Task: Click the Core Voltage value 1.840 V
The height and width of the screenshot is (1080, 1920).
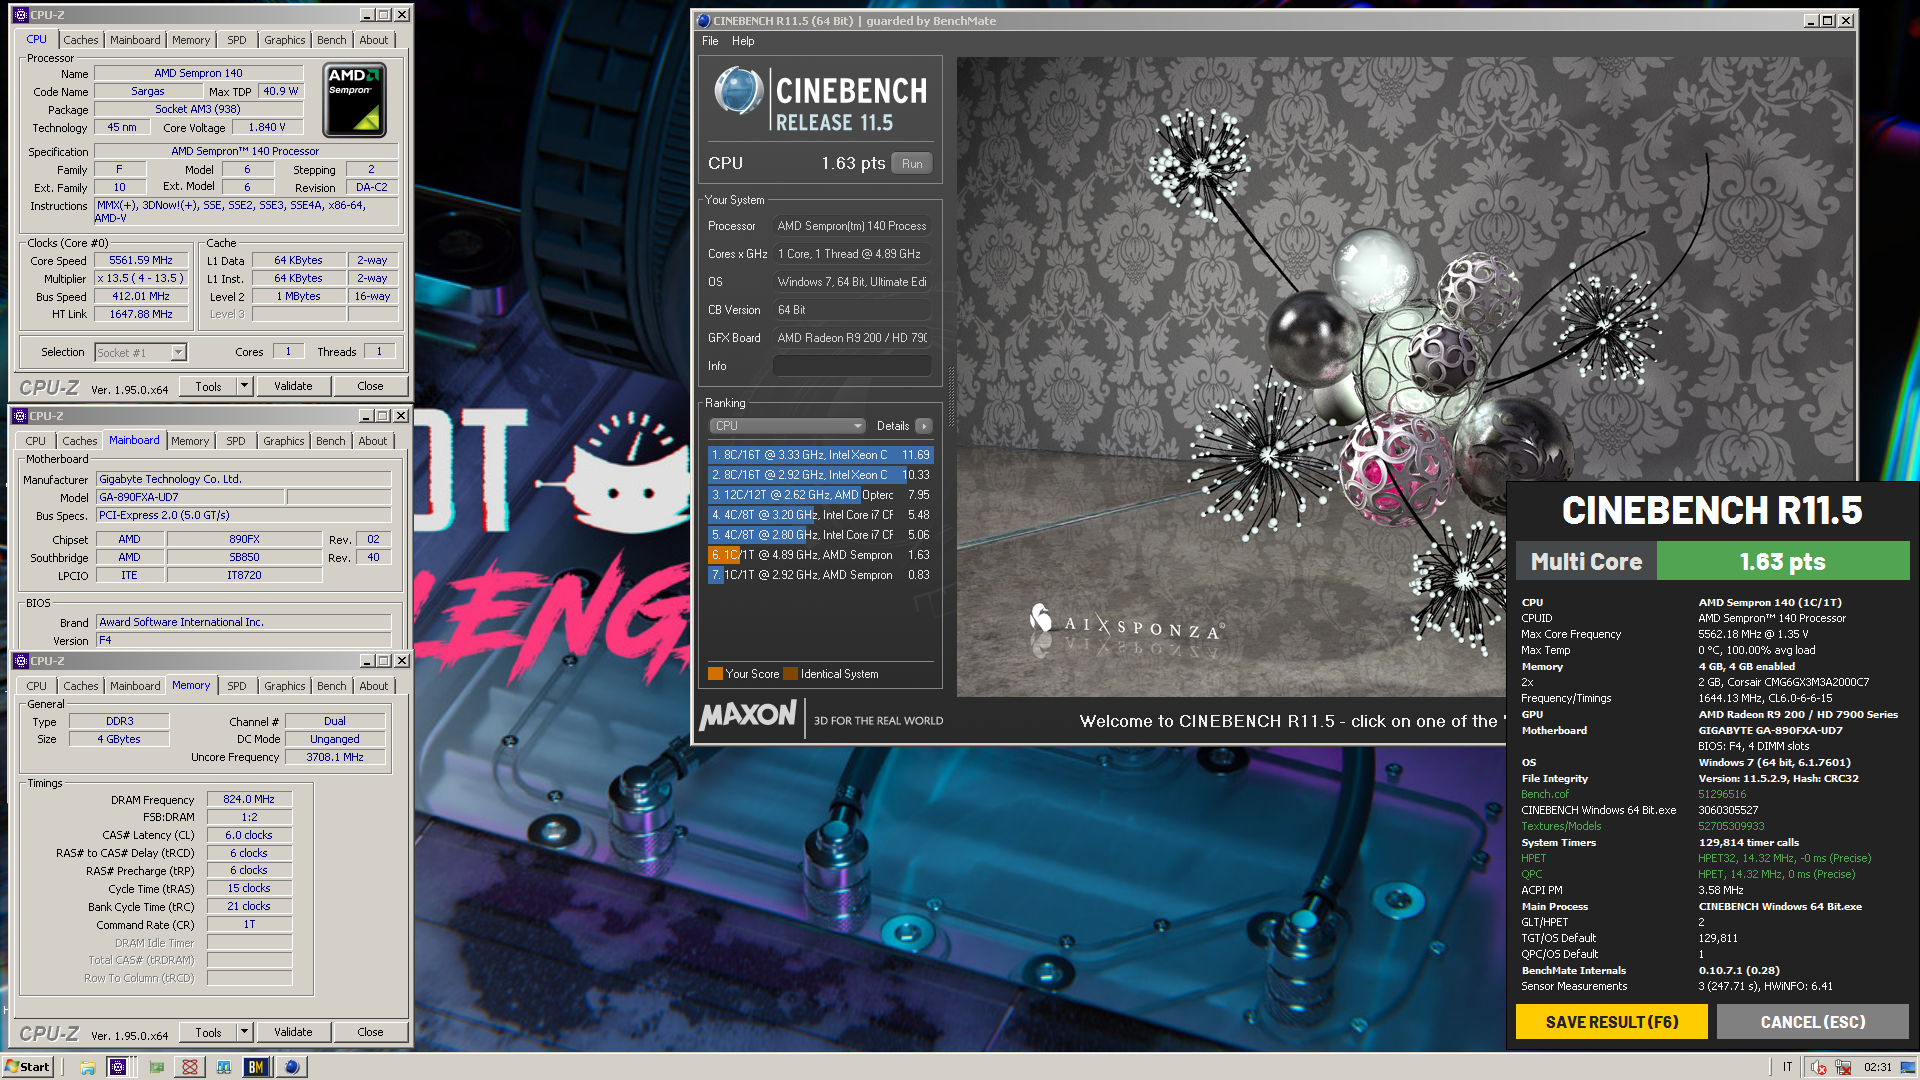Action: click(266, 127)
